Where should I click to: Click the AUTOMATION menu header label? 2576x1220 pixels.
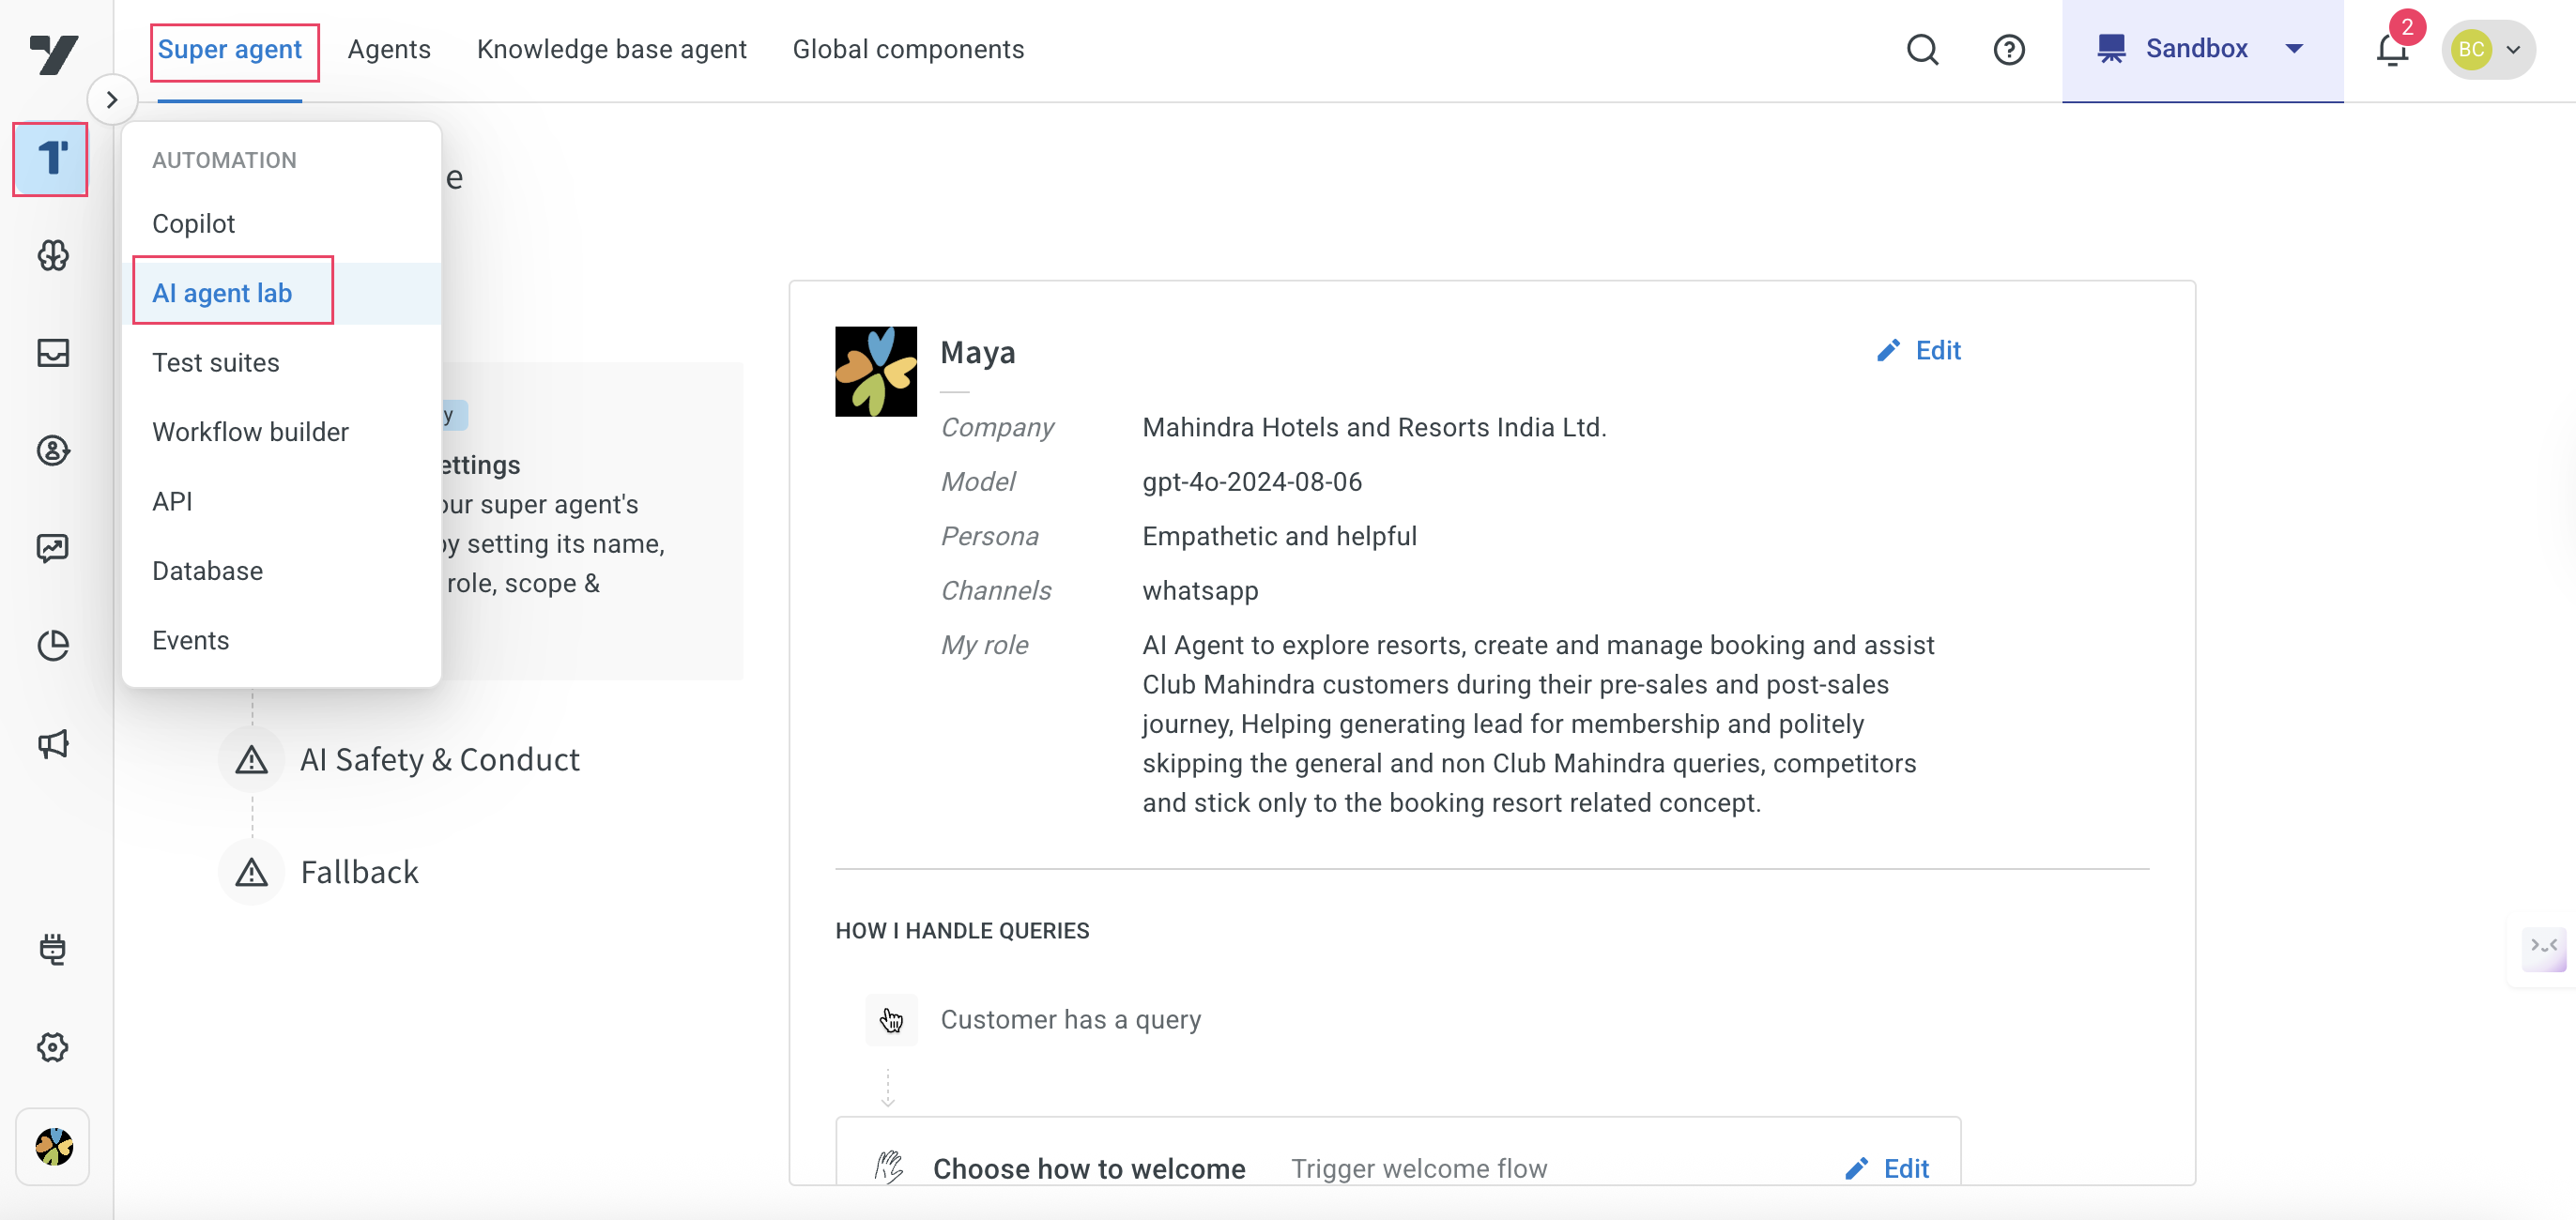pos(224,160)
